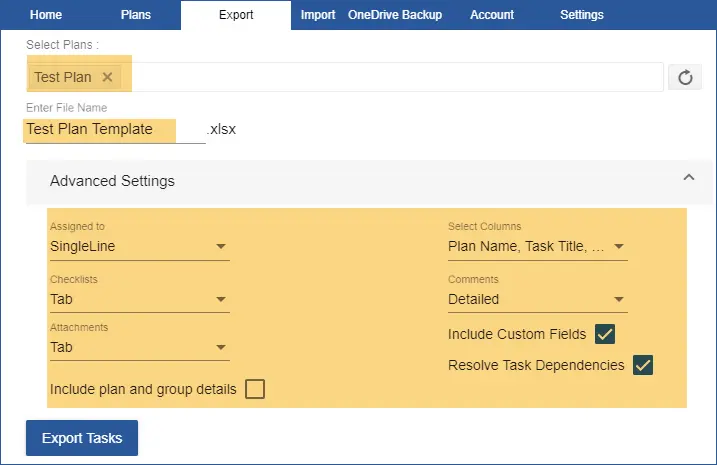Open the Select Columns dropdown
The image size is (717, 465).
coord(537,246)
